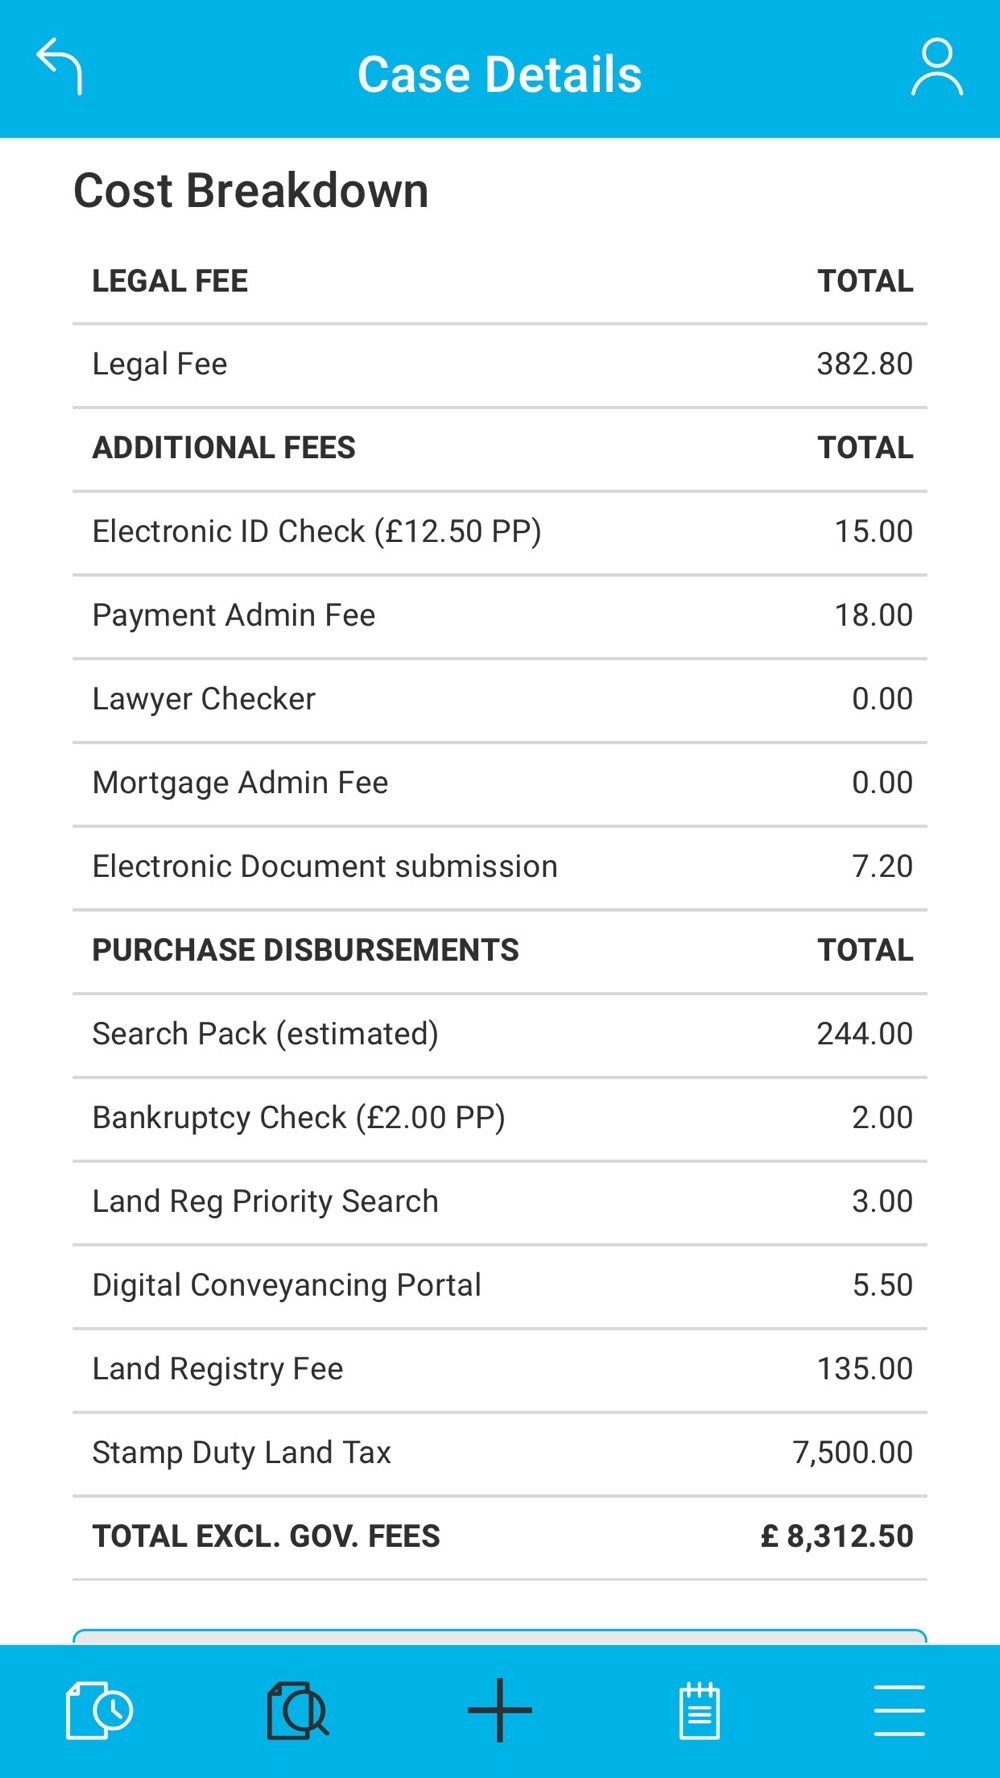
Task: Tap Digital Conveyancing Portal row
Action: coord(500,1286)
